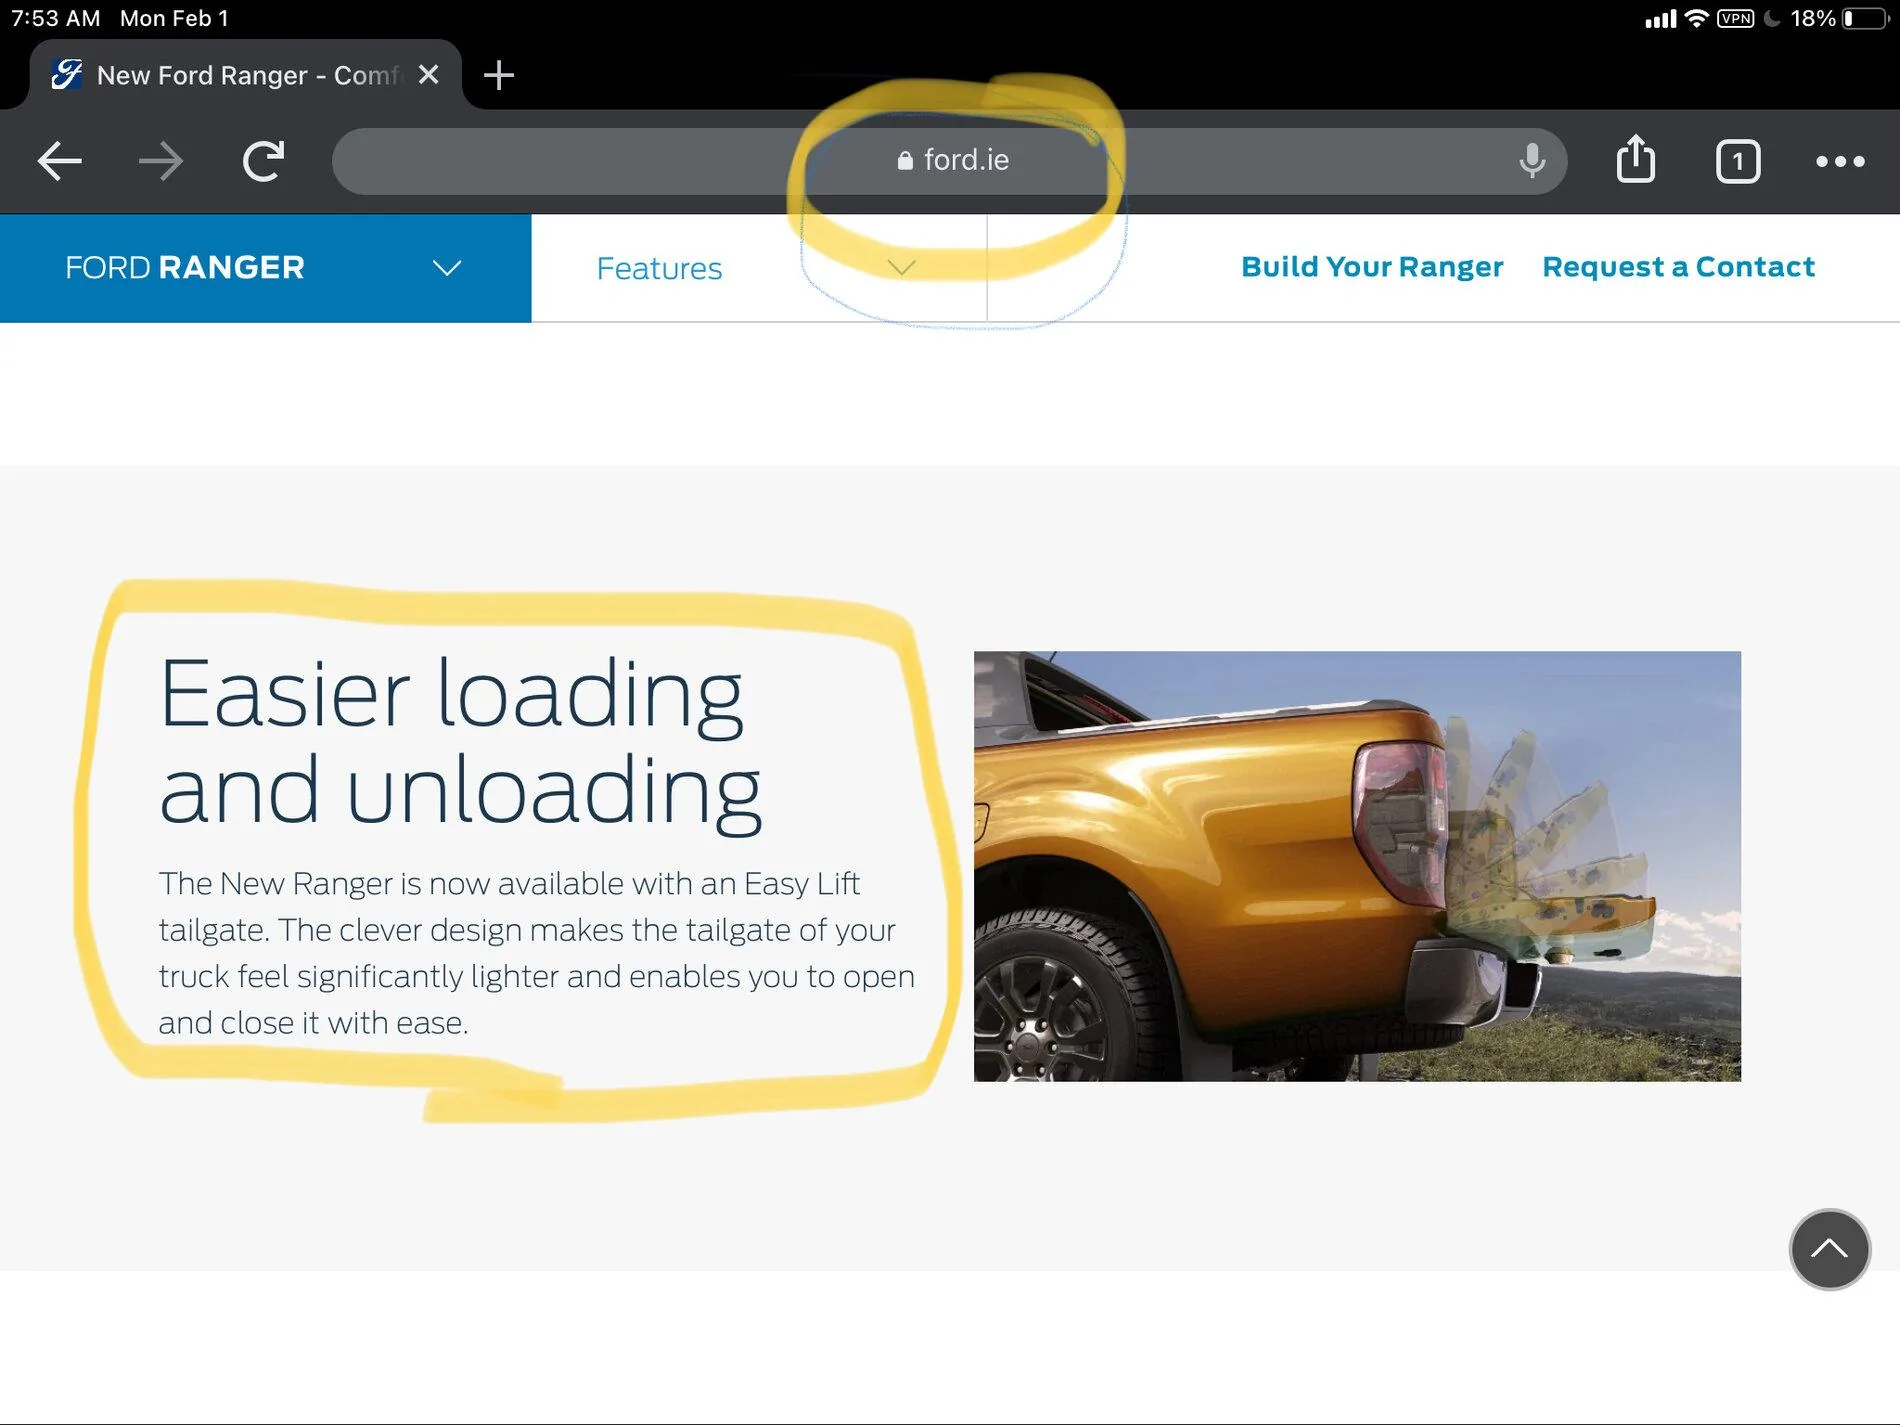Tap the Ford logo favicon on the tab
The image size is (1900, 1425).
(67, 75)
